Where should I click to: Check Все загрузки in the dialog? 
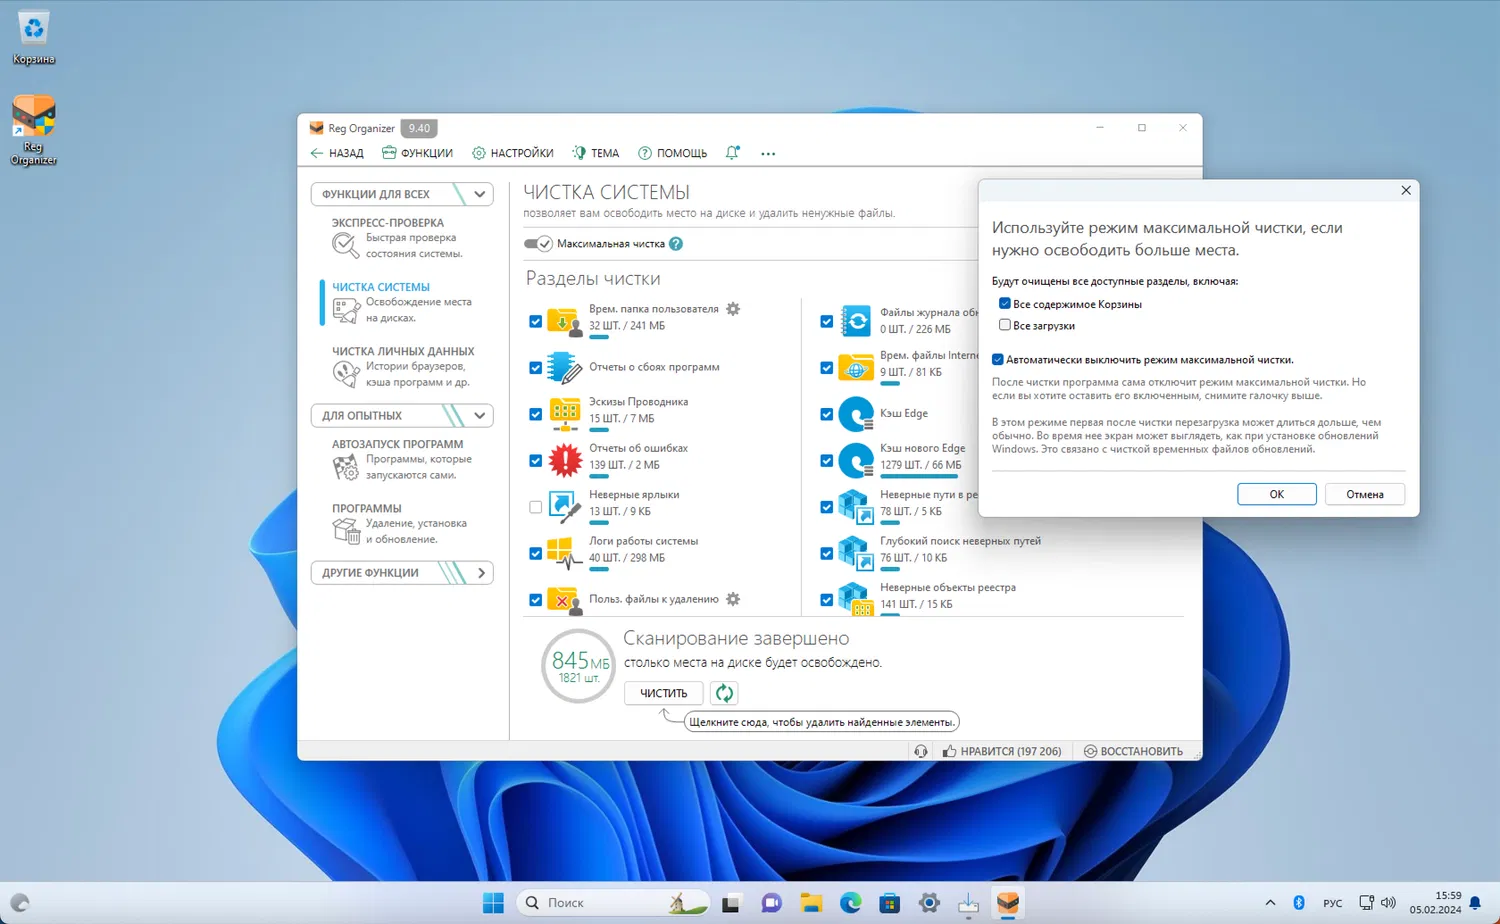click(1005, 325)
